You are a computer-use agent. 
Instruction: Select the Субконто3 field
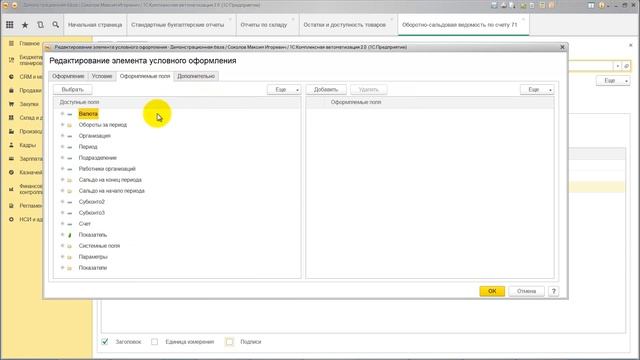pos(92,213)
